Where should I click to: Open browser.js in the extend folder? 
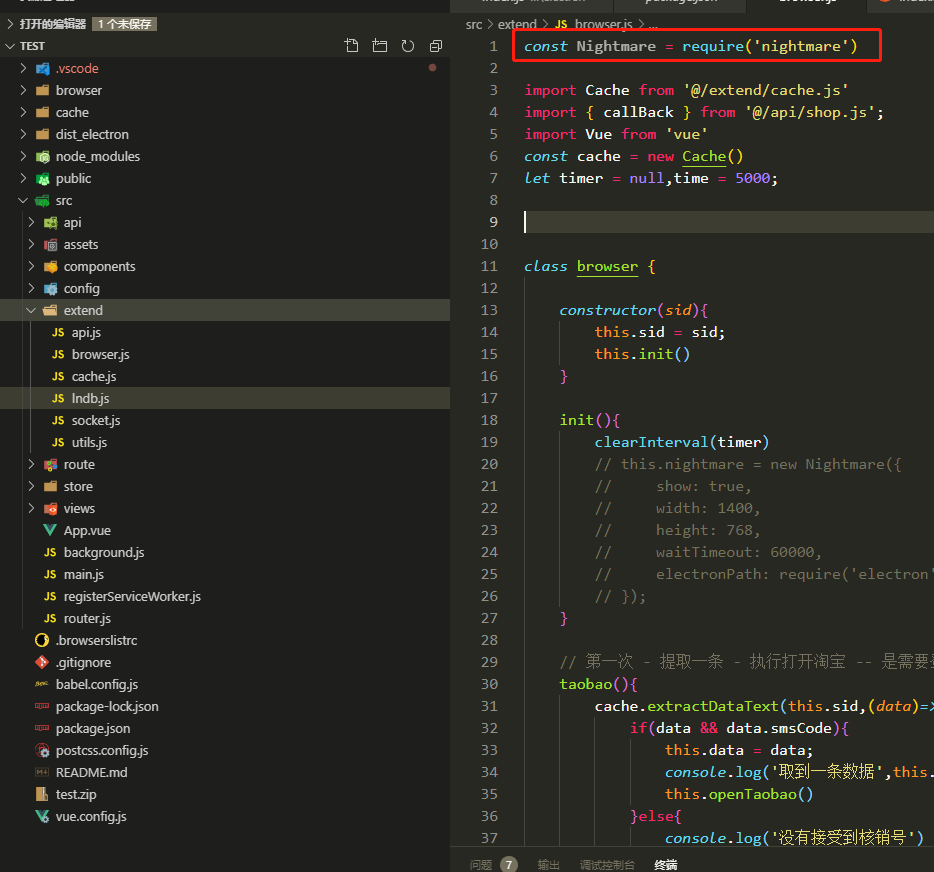coord(101,354)
